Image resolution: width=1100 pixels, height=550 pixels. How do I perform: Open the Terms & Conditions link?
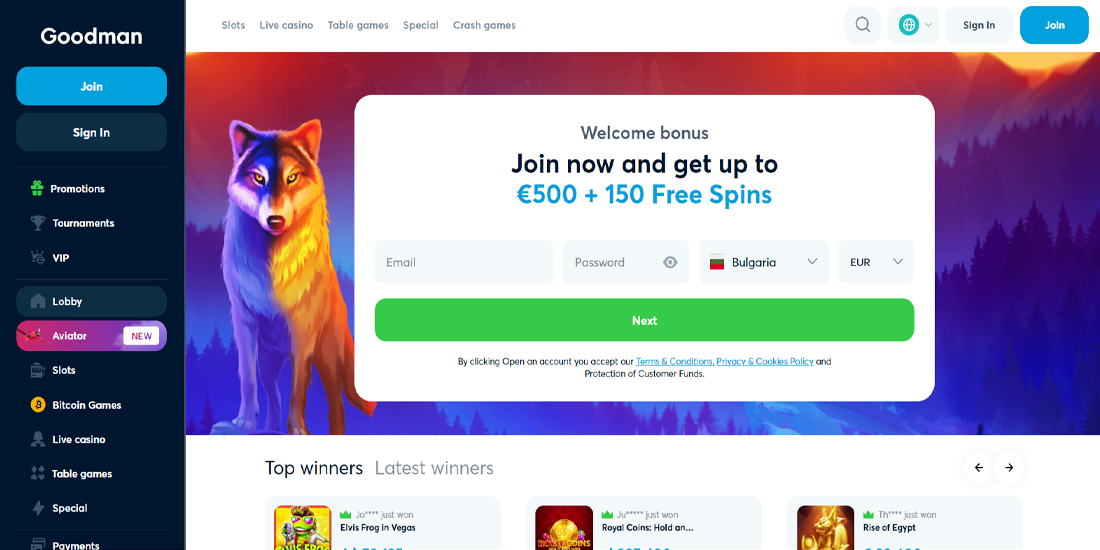pos(674,361)
